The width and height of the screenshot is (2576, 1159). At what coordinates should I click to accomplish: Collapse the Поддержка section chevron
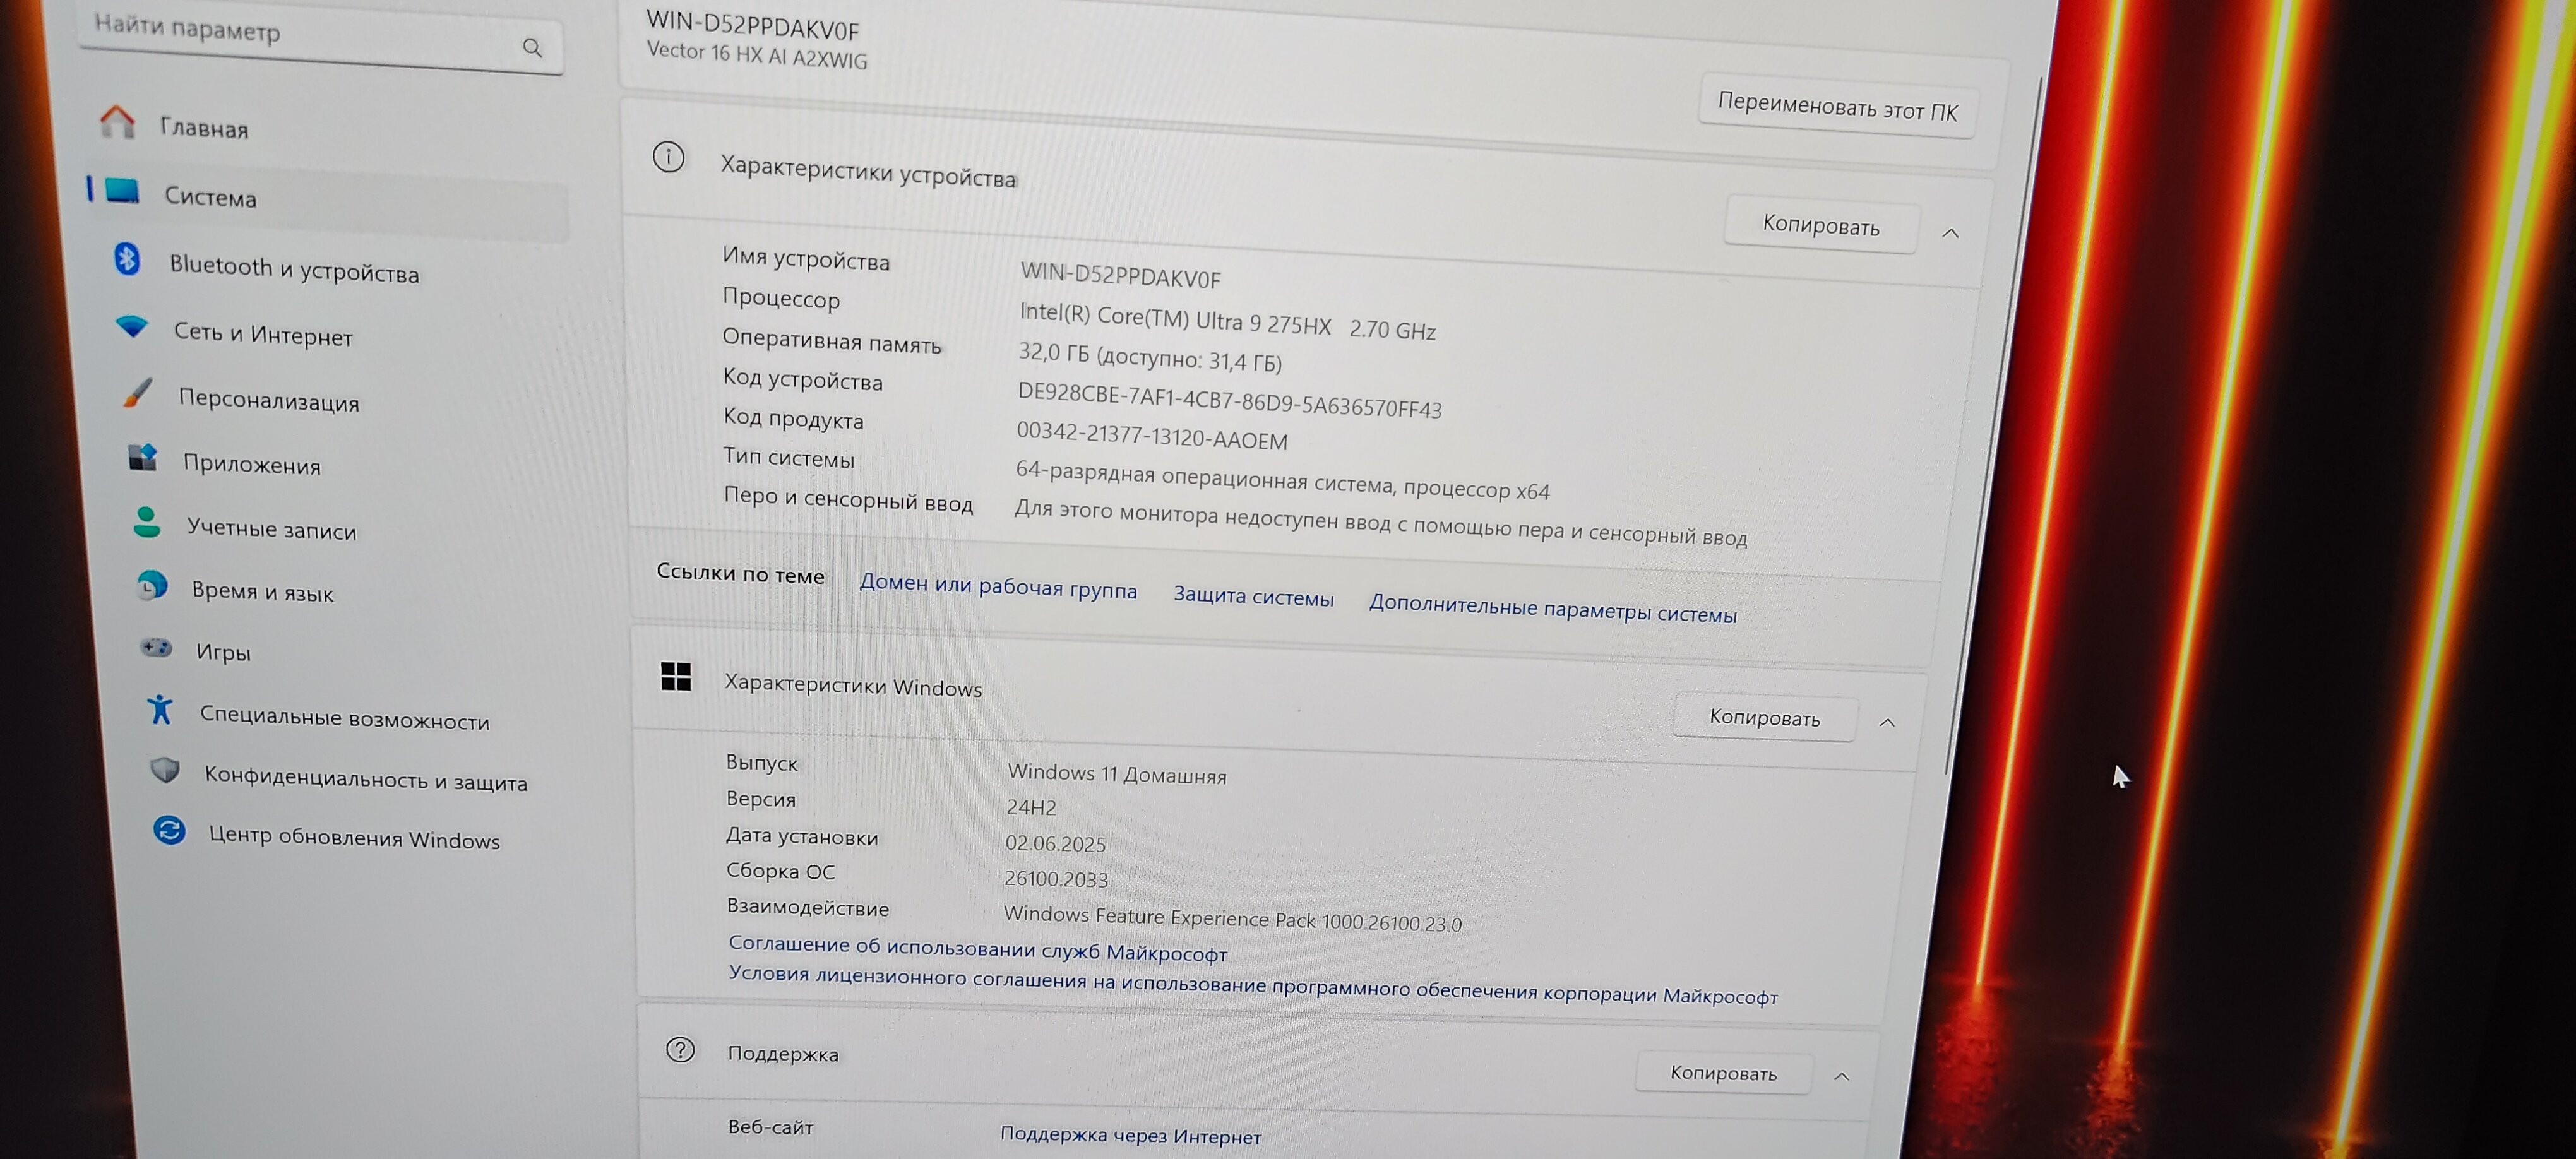click(x=1841, y=1076)
